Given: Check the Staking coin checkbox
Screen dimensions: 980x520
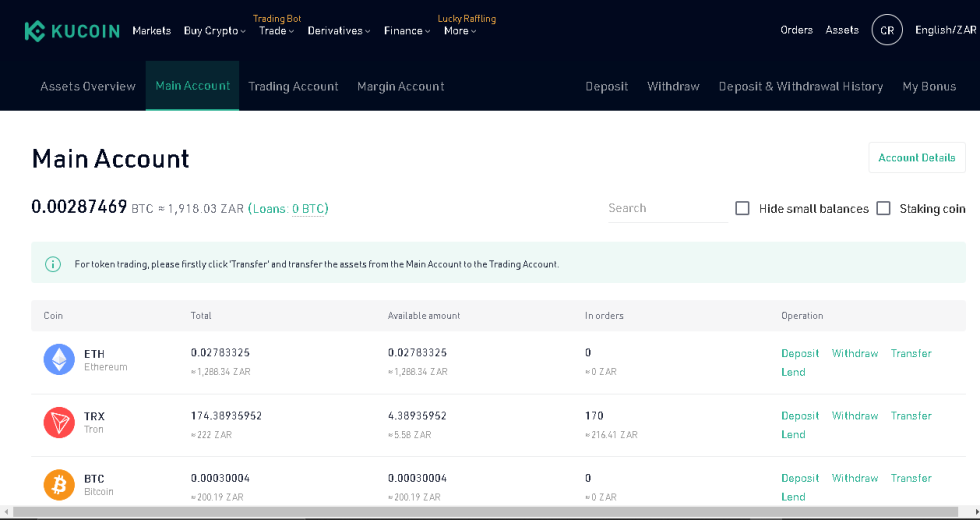Looking at the screenshot, I should click(x=883, y=208).
